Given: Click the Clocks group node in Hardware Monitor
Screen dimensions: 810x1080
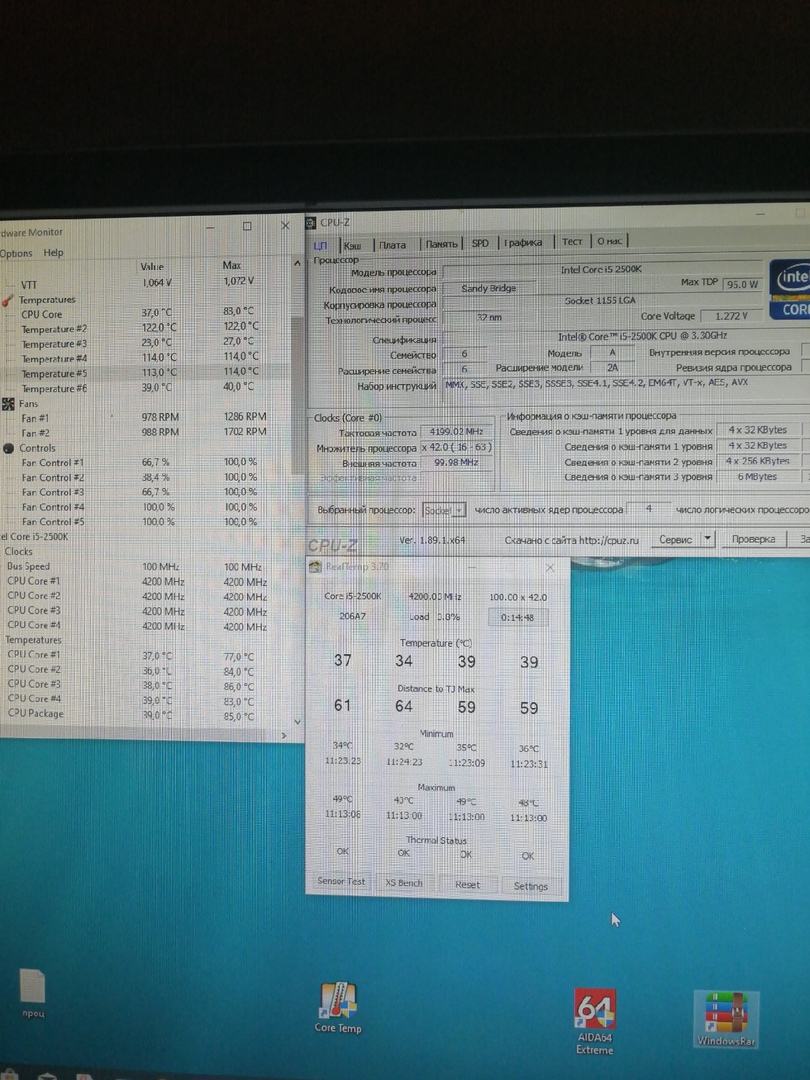Looking at the screenshot, I should (19, 551).
